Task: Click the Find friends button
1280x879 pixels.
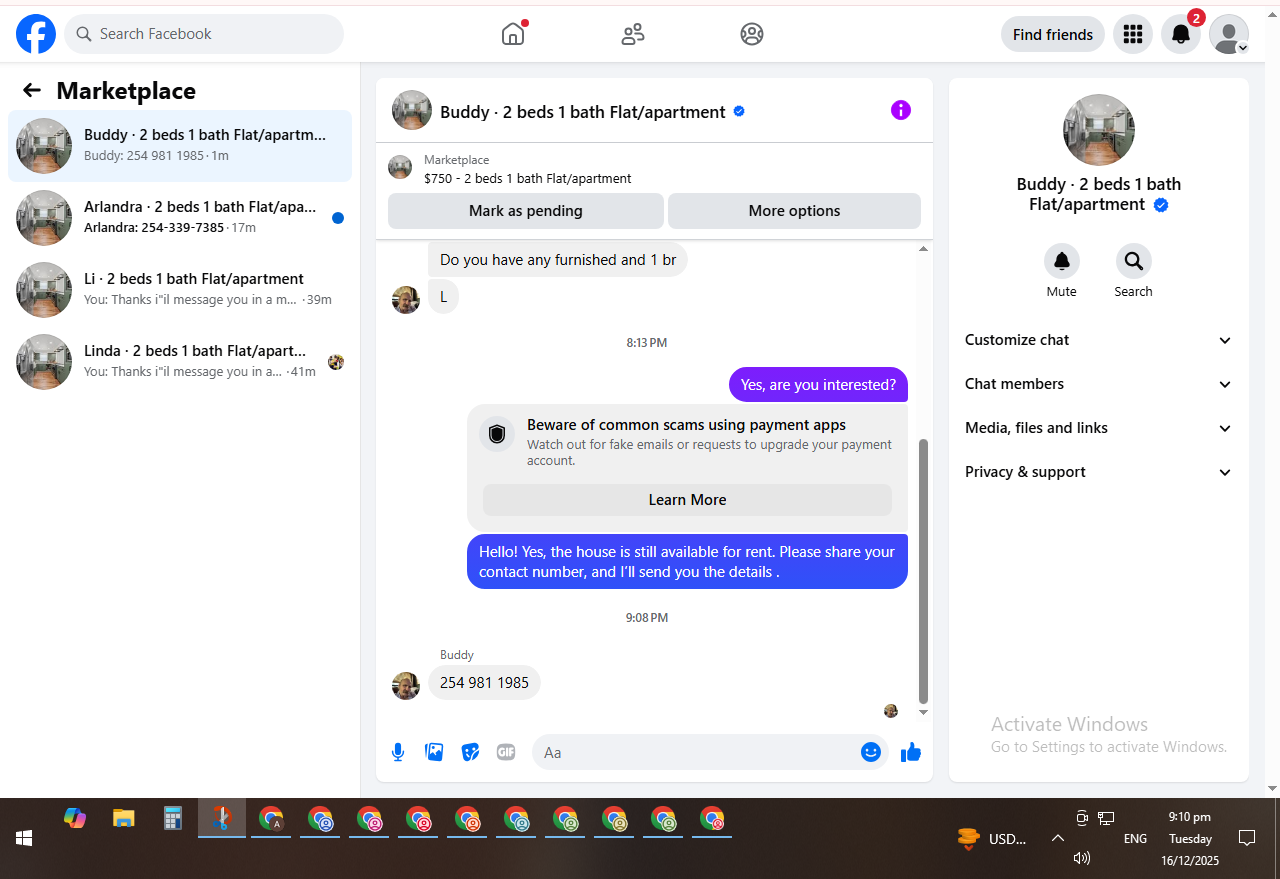Action: (x=1053, y=34)
